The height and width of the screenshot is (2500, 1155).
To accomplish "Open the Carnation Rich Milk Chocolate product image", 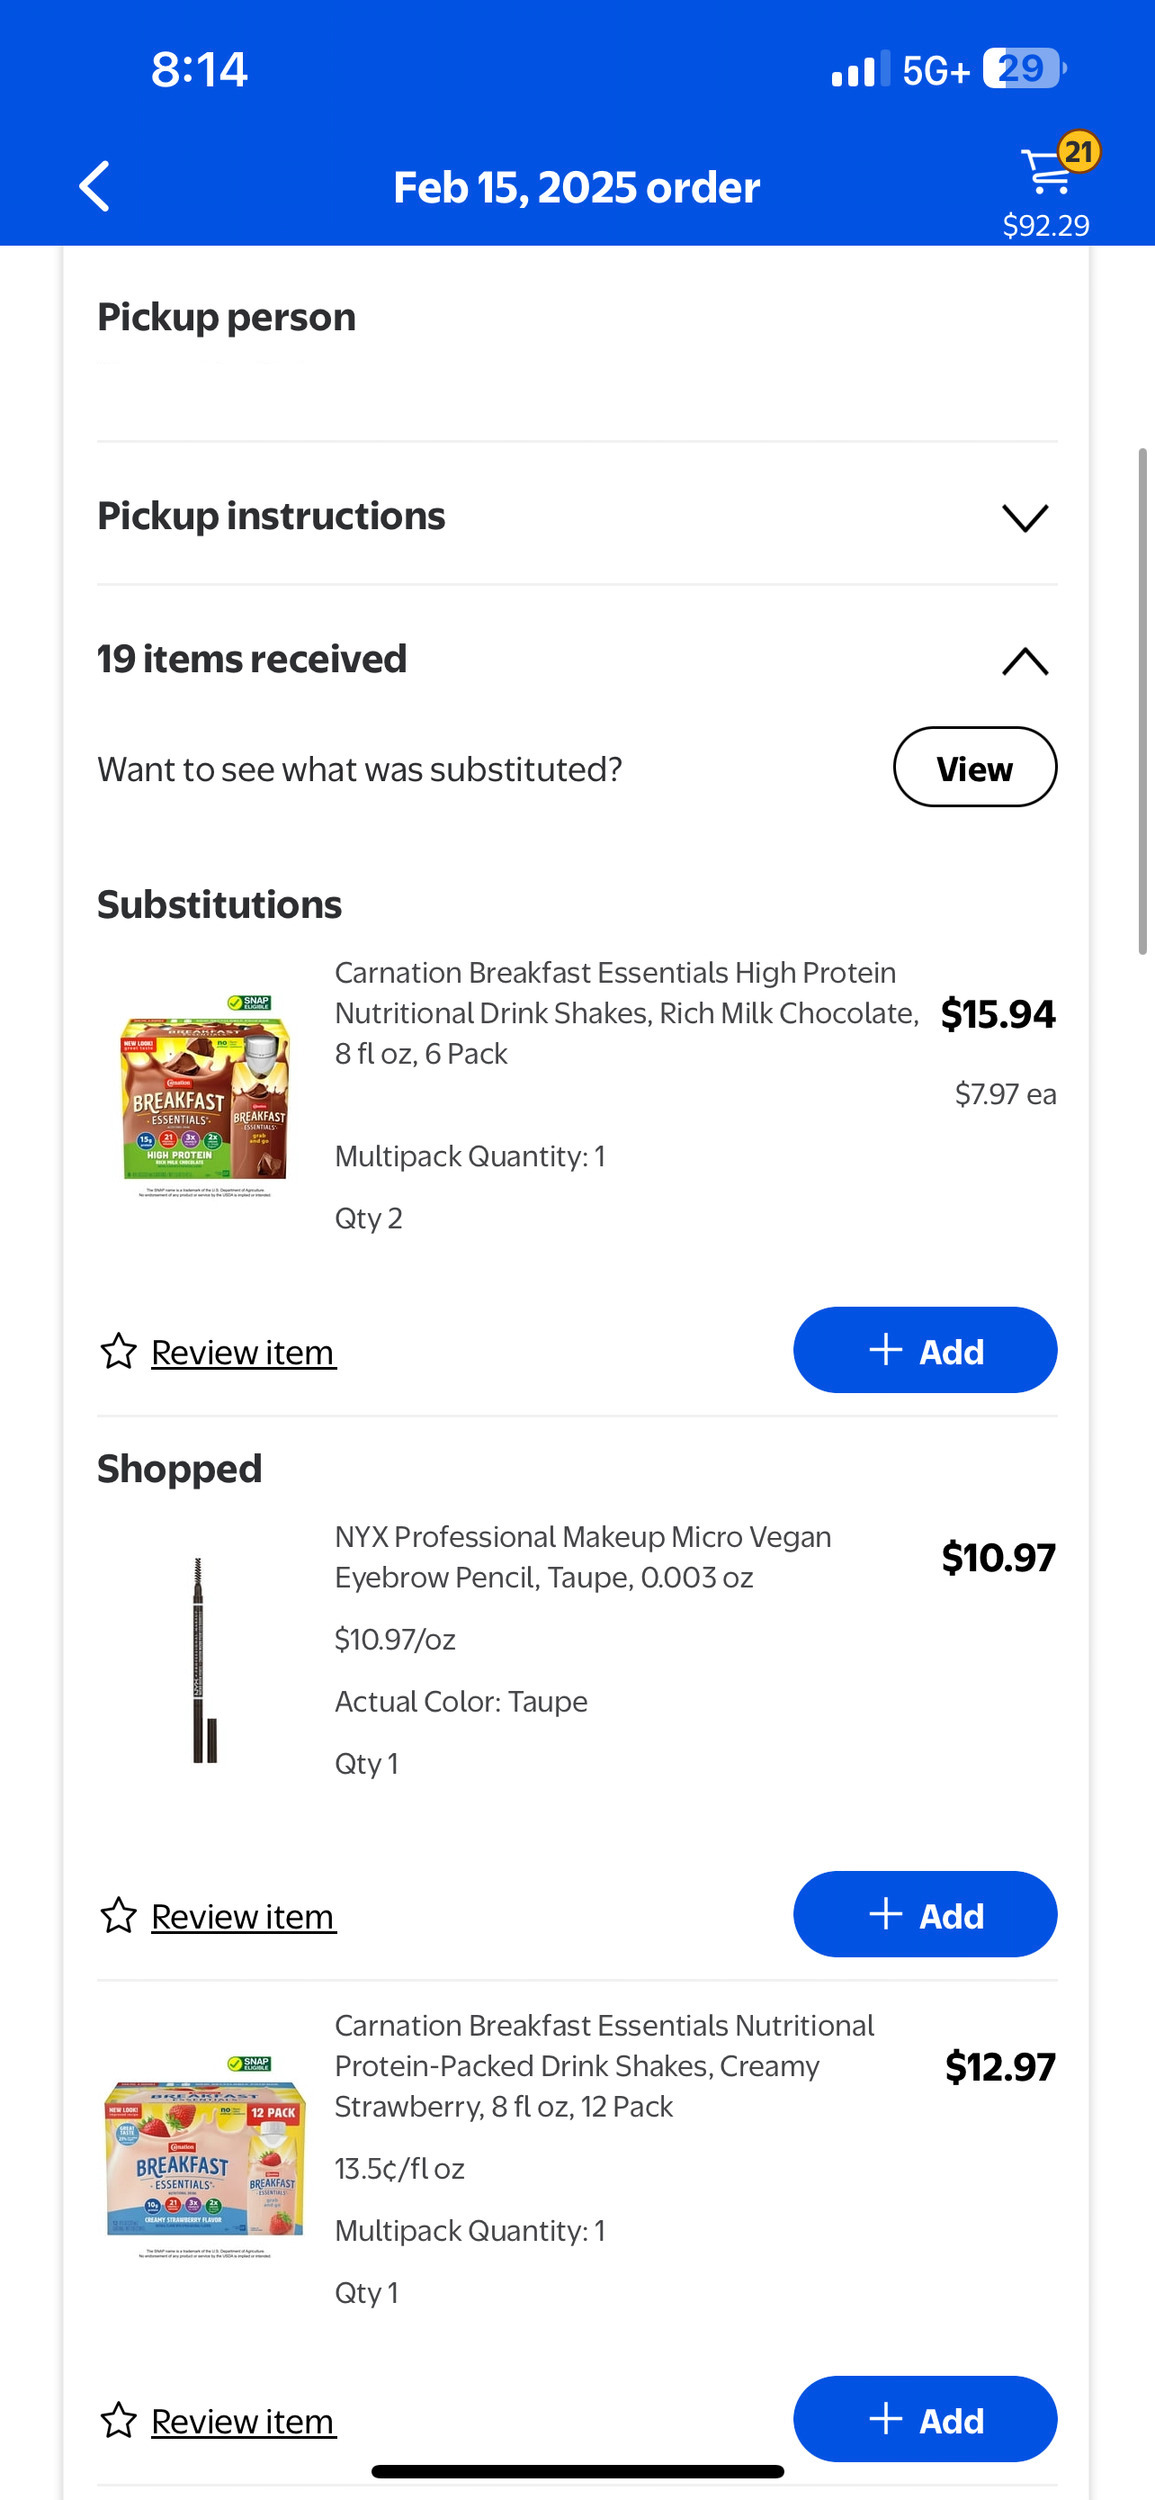I will (205, 1096).
